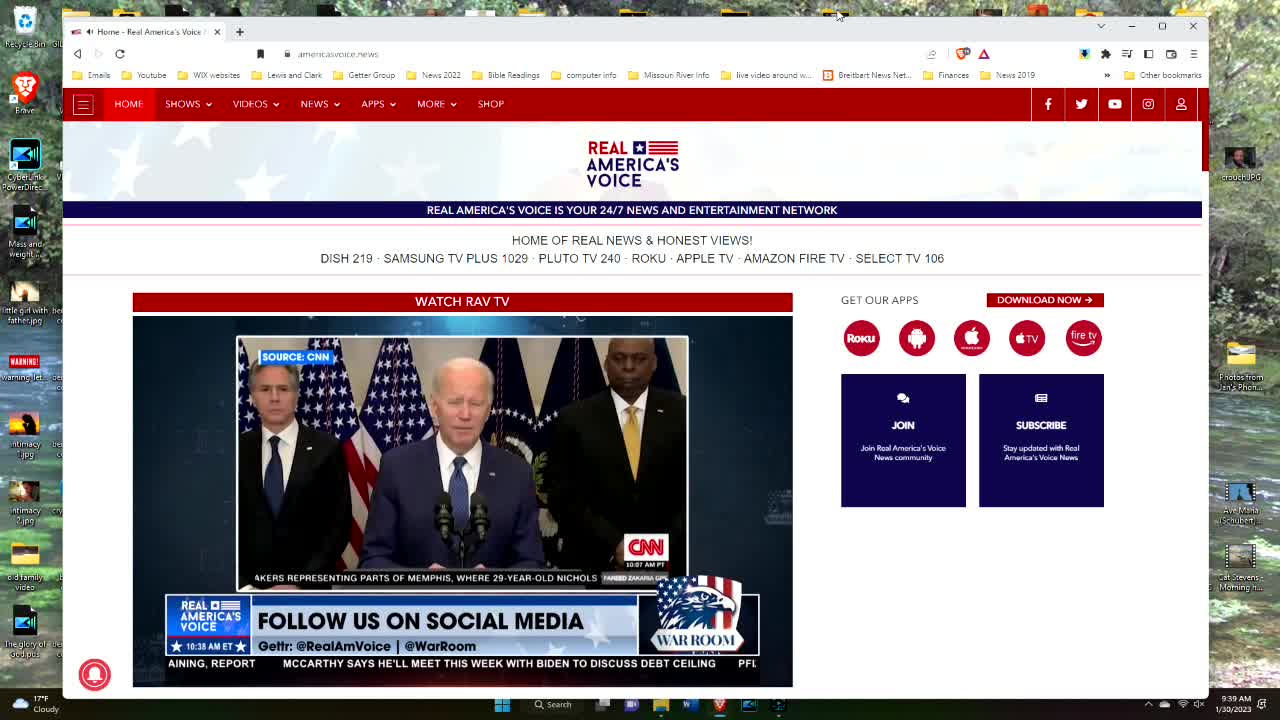Open the hamburger menu on the site navbar
This screenshot has width=1280, height=720.
(x=83, y=104)
